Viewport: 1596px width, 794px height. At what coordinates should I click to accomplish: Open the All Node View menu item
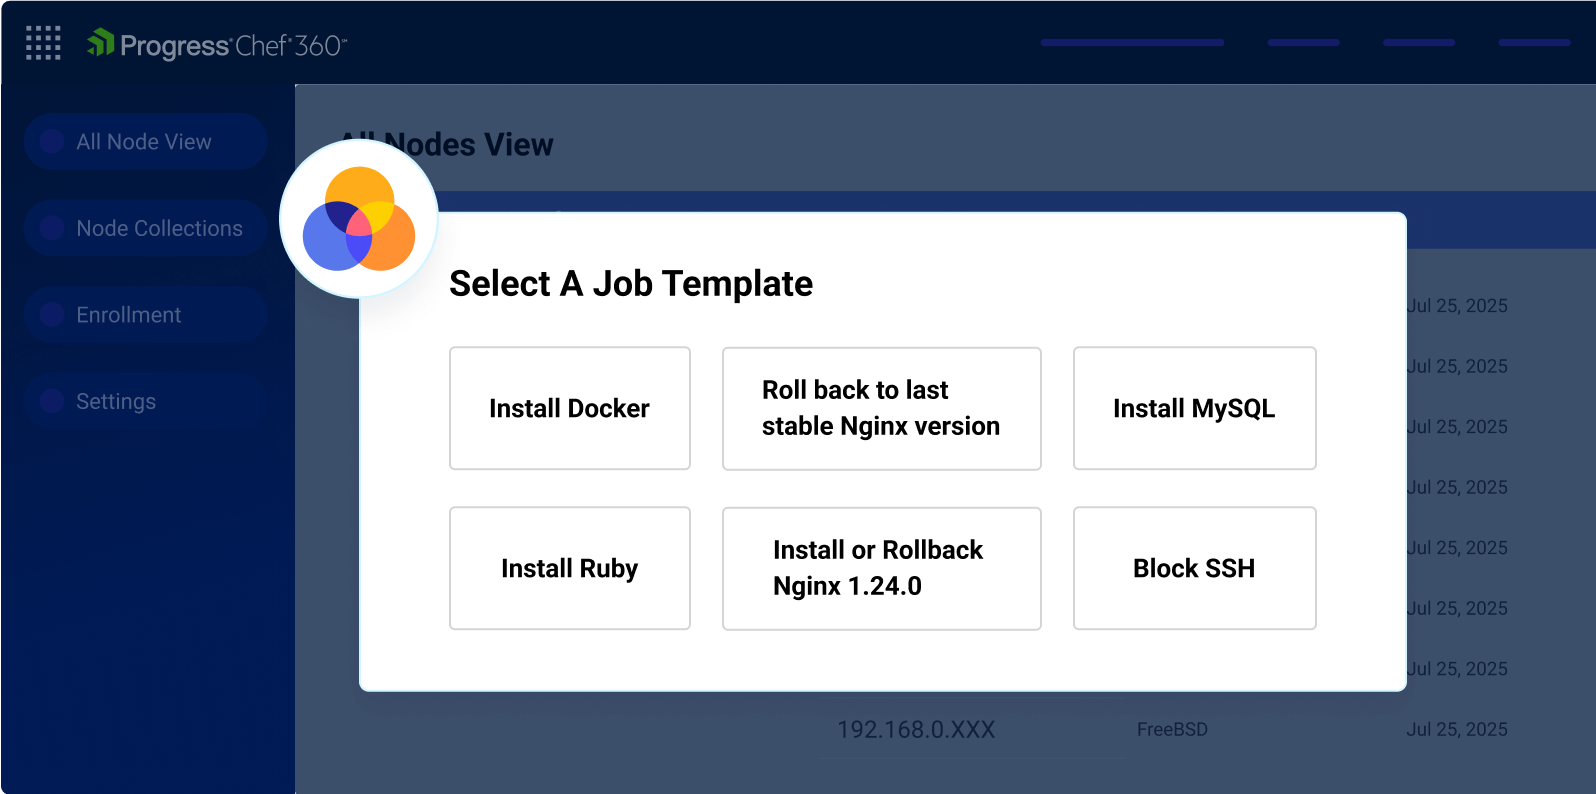coord(144,142)
